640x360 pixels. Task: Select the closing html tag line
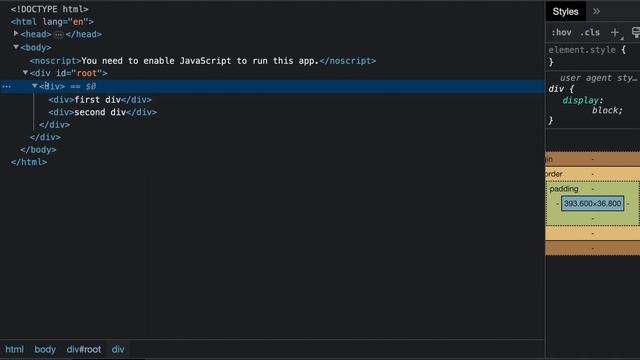coord(29,162)
